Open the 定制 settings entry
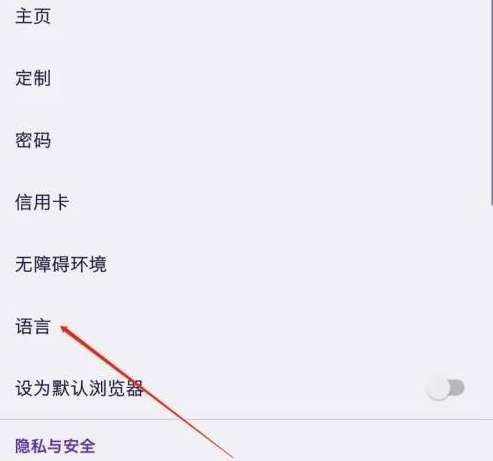Screen dimensions: 493x461 pos(245,78)
